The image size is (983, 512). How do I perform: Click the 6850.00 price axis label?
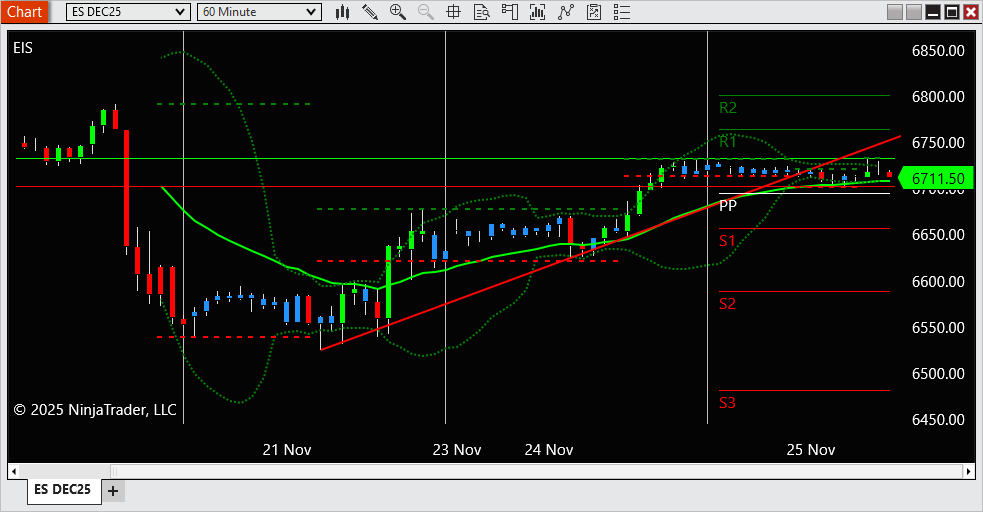tap(938, 51)
